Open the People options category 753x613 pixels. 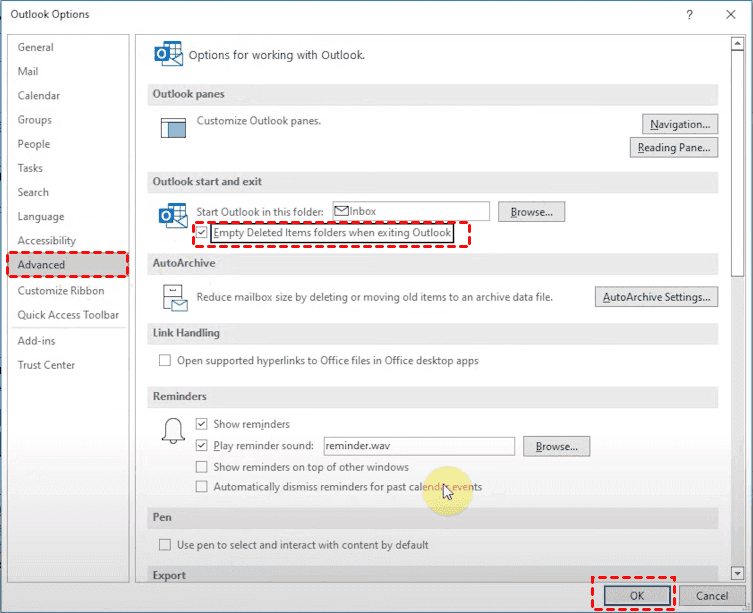68,144
